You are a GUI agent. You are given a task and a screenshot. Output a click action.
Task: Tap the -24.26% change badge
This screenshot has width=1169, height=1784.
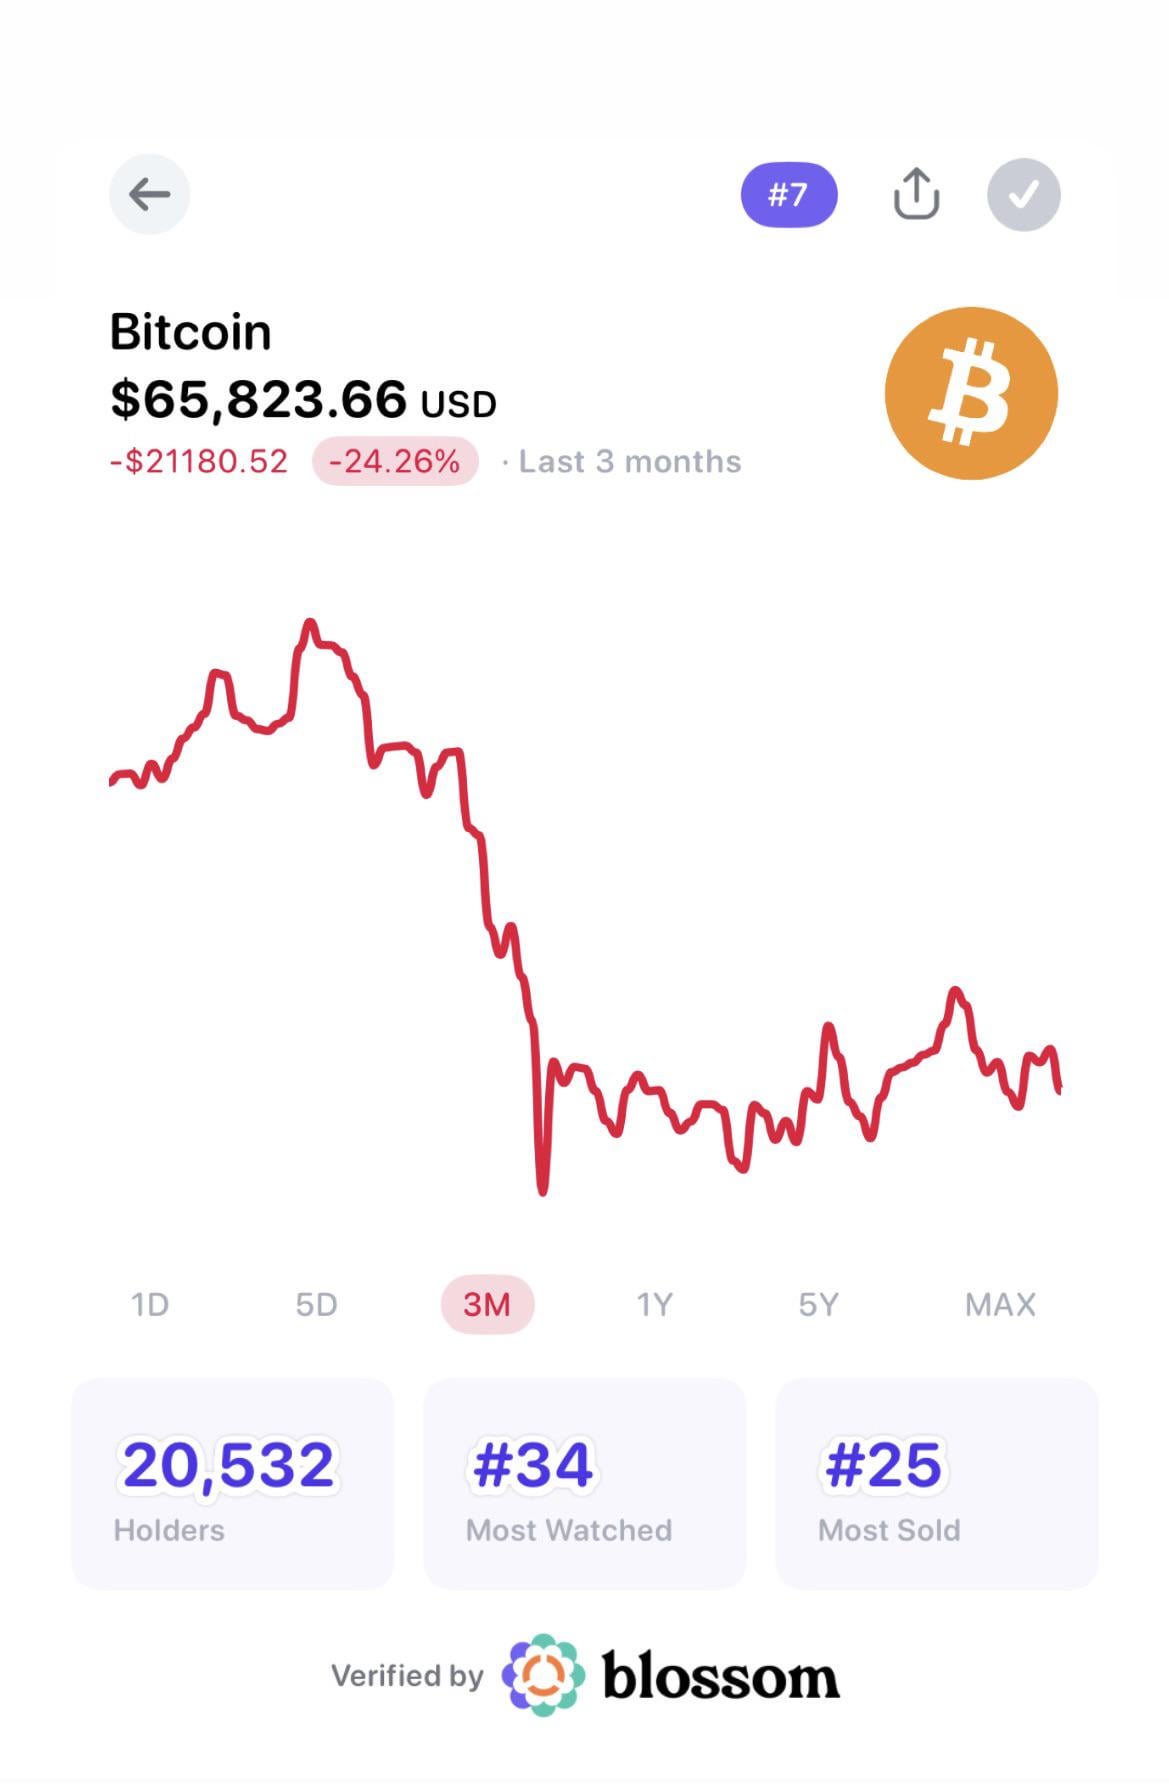(395, 461)
